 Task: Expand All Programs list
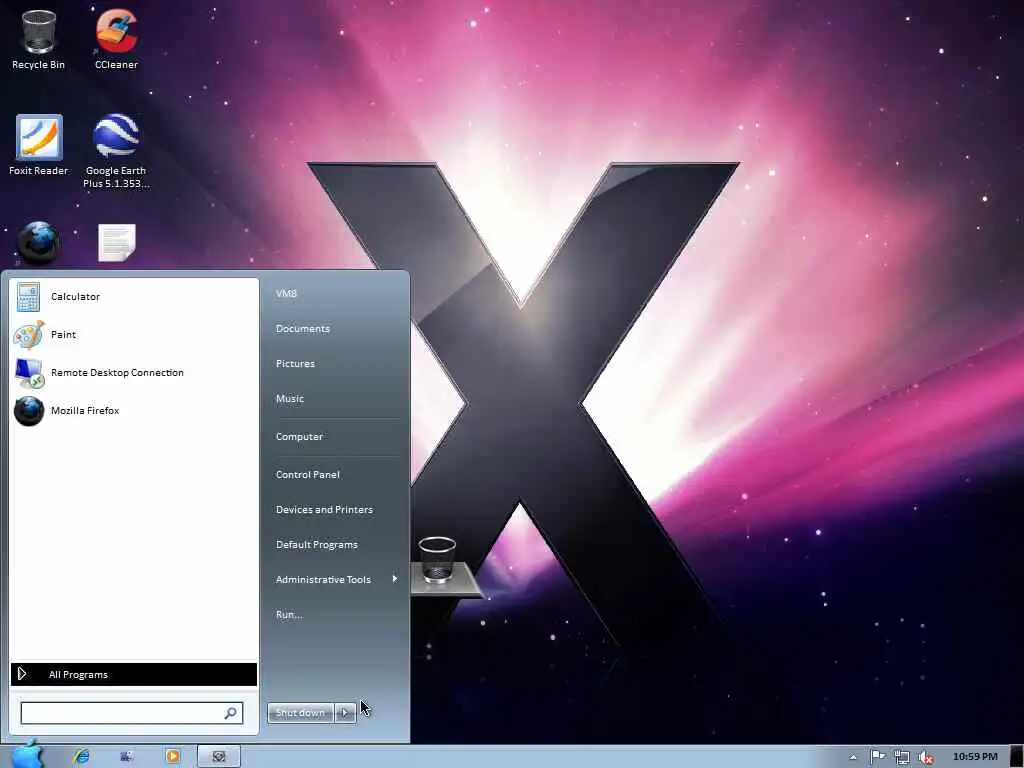pos(134,675)
